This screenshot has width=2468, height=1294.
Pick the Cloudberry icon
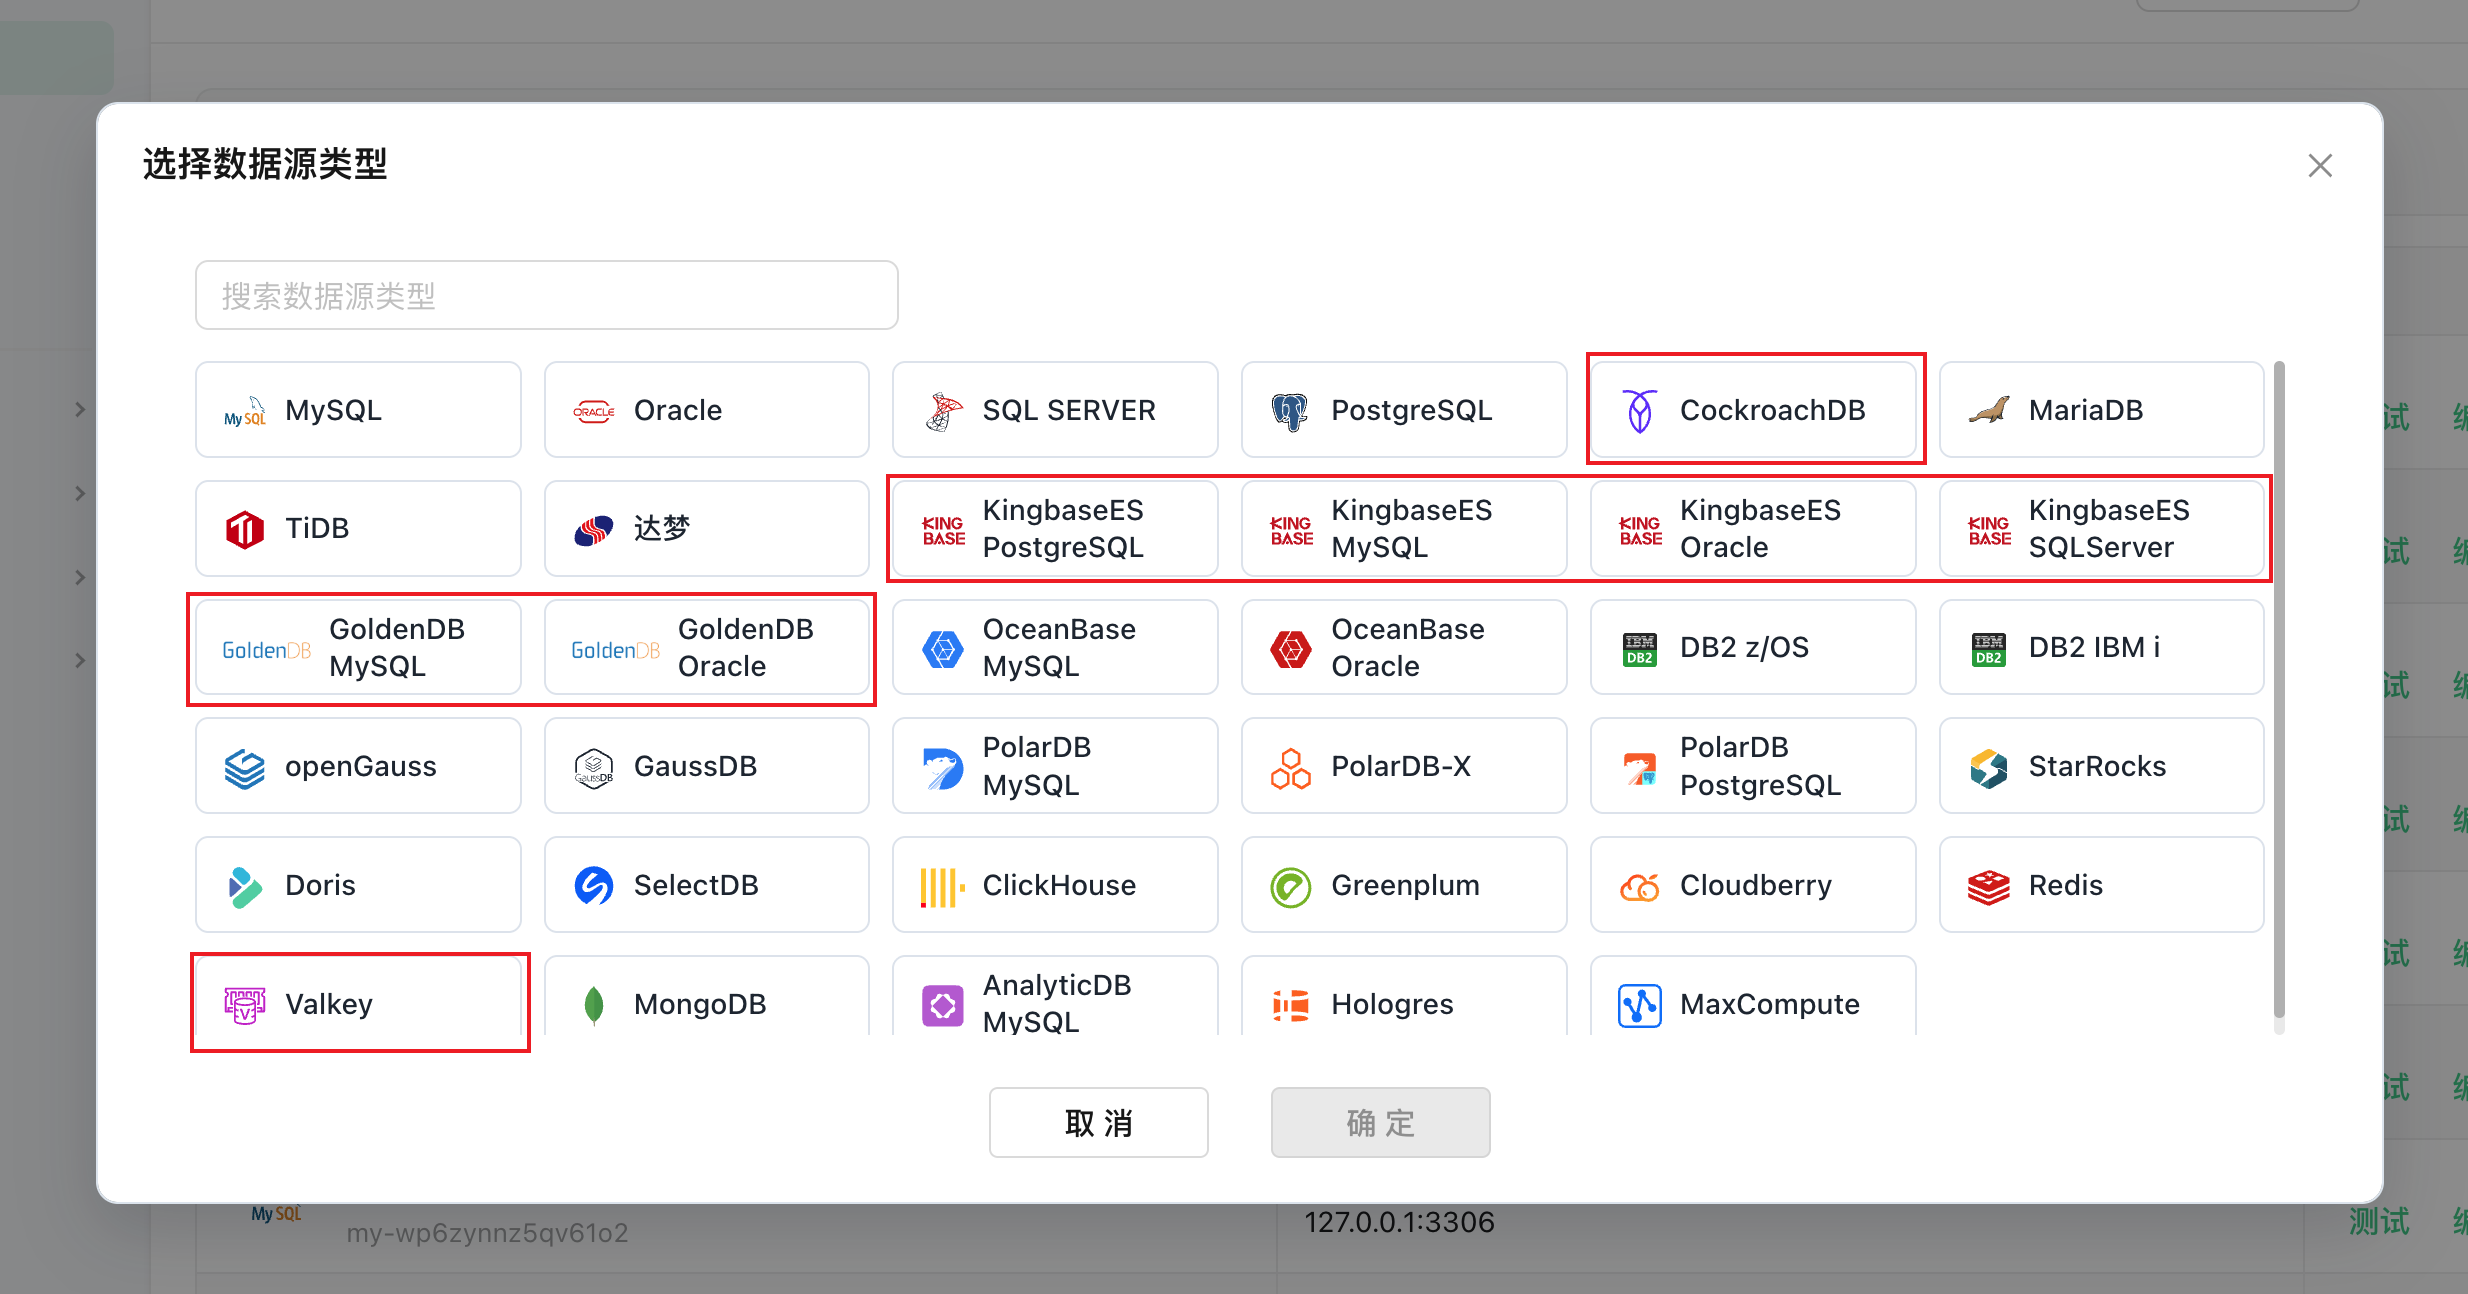pyautogui.click(x=1639, y=886)
